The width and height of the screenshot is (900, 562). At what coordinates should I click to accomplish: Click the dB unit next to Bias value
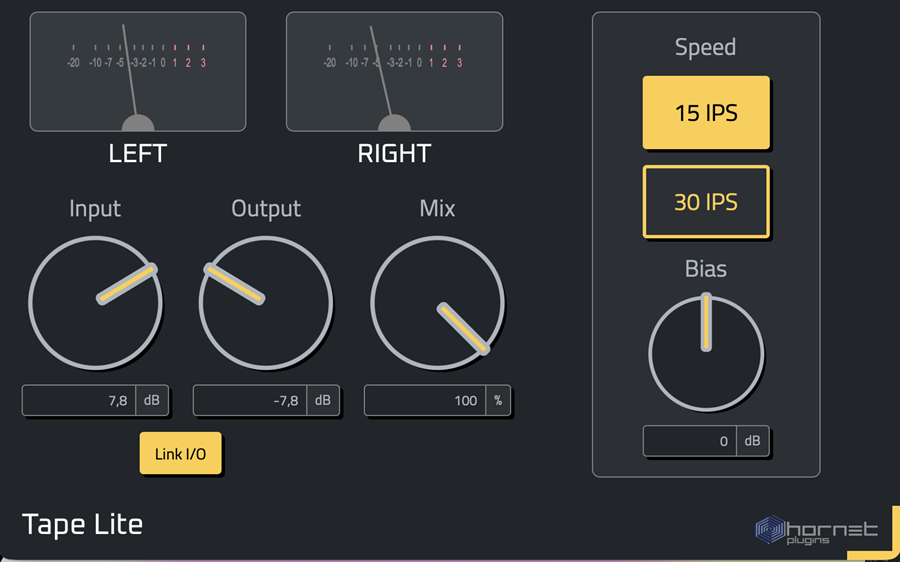pyautogui.click(x=752, y=441)
